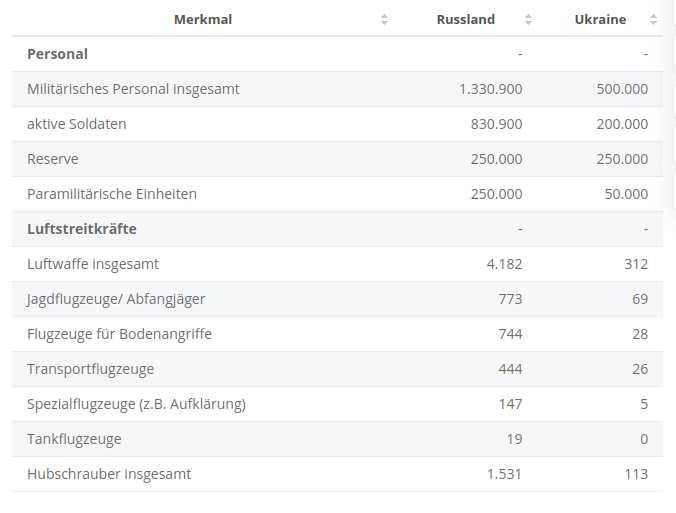The height and width of the screenshot is (513, 676).
Task: Sort table by Russland header text
Action: (465, 20)
